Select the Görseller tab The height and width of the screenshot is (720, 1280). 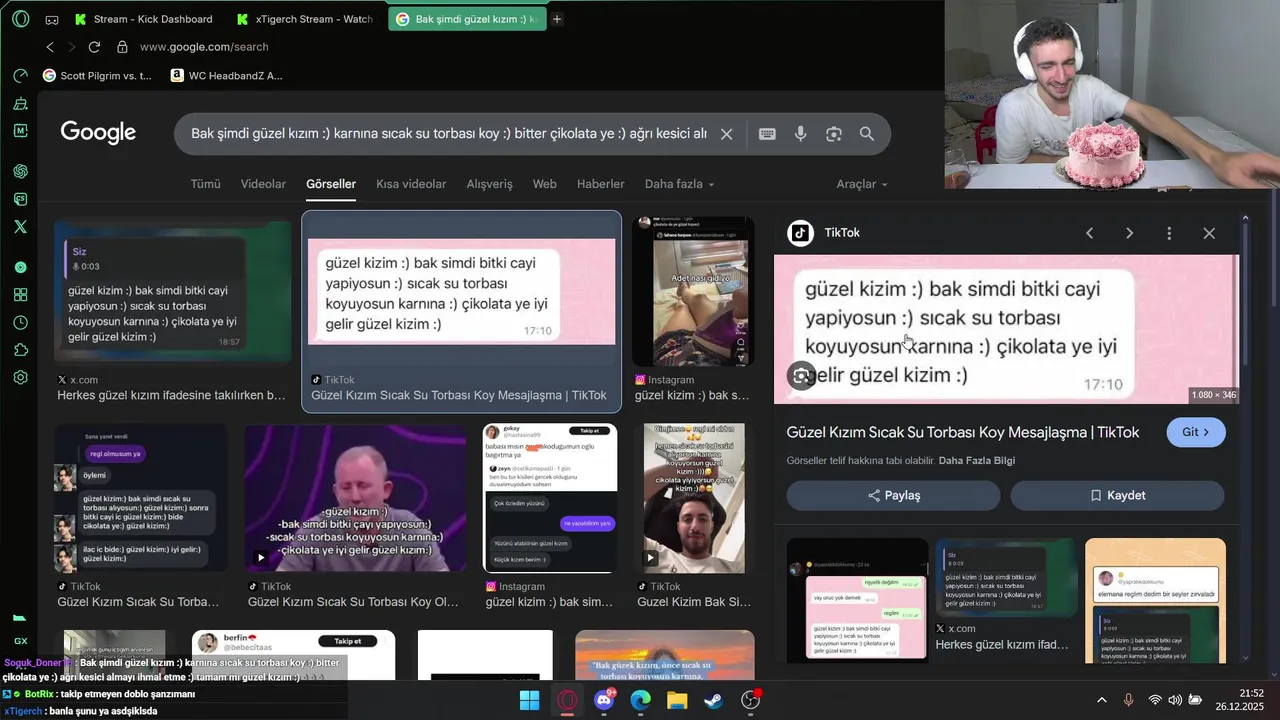[331, 184]
